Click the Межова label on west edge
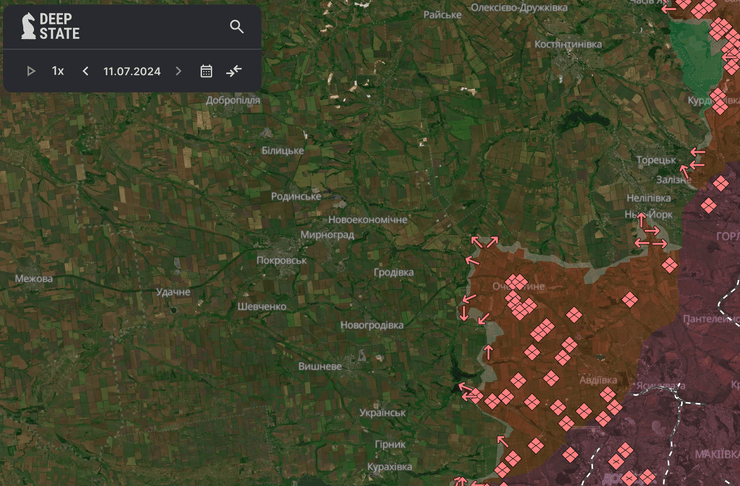This screenshot has height=486, width=740. [34, 279]
